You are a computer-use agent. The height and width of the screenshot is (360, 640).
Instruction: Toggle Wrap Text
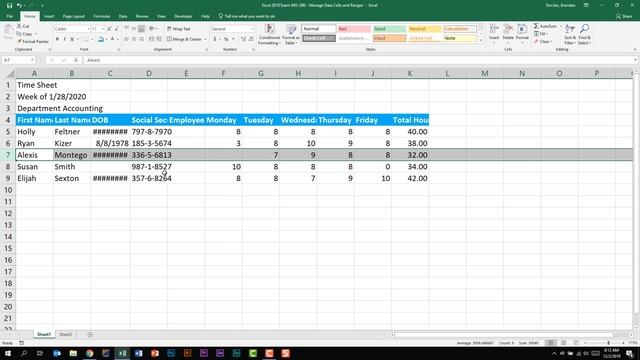[178, 29]
